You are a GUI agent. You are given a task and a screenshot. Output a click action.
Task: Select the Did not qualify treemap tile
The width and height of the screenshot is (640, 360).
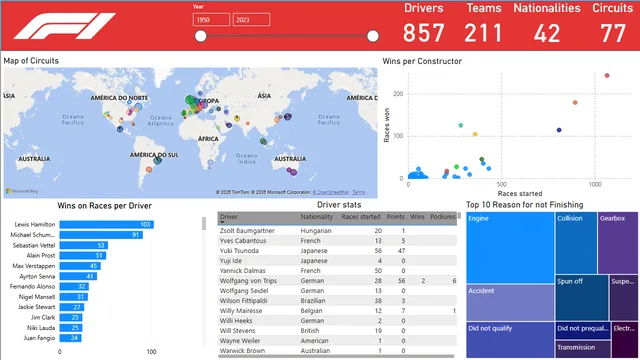click(x=510, y=340)
